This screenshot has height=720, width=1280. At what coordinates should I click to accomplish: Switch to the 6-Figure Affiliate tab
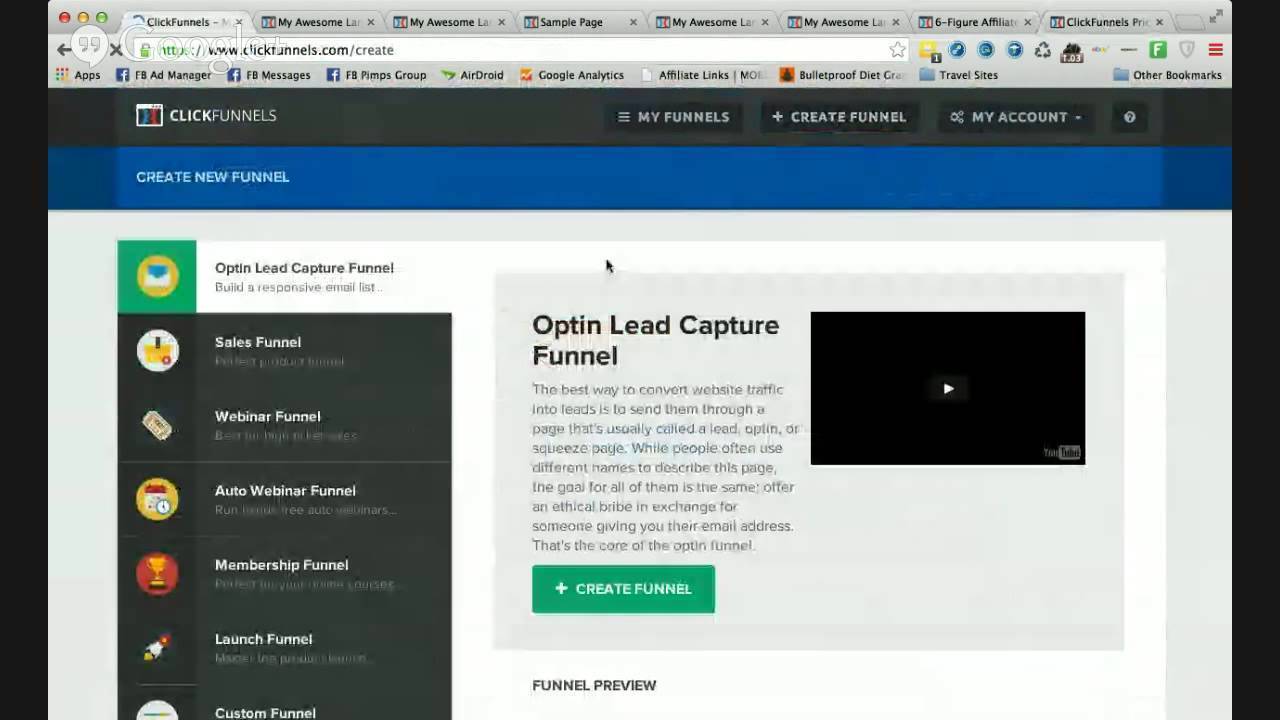point(974,22)
